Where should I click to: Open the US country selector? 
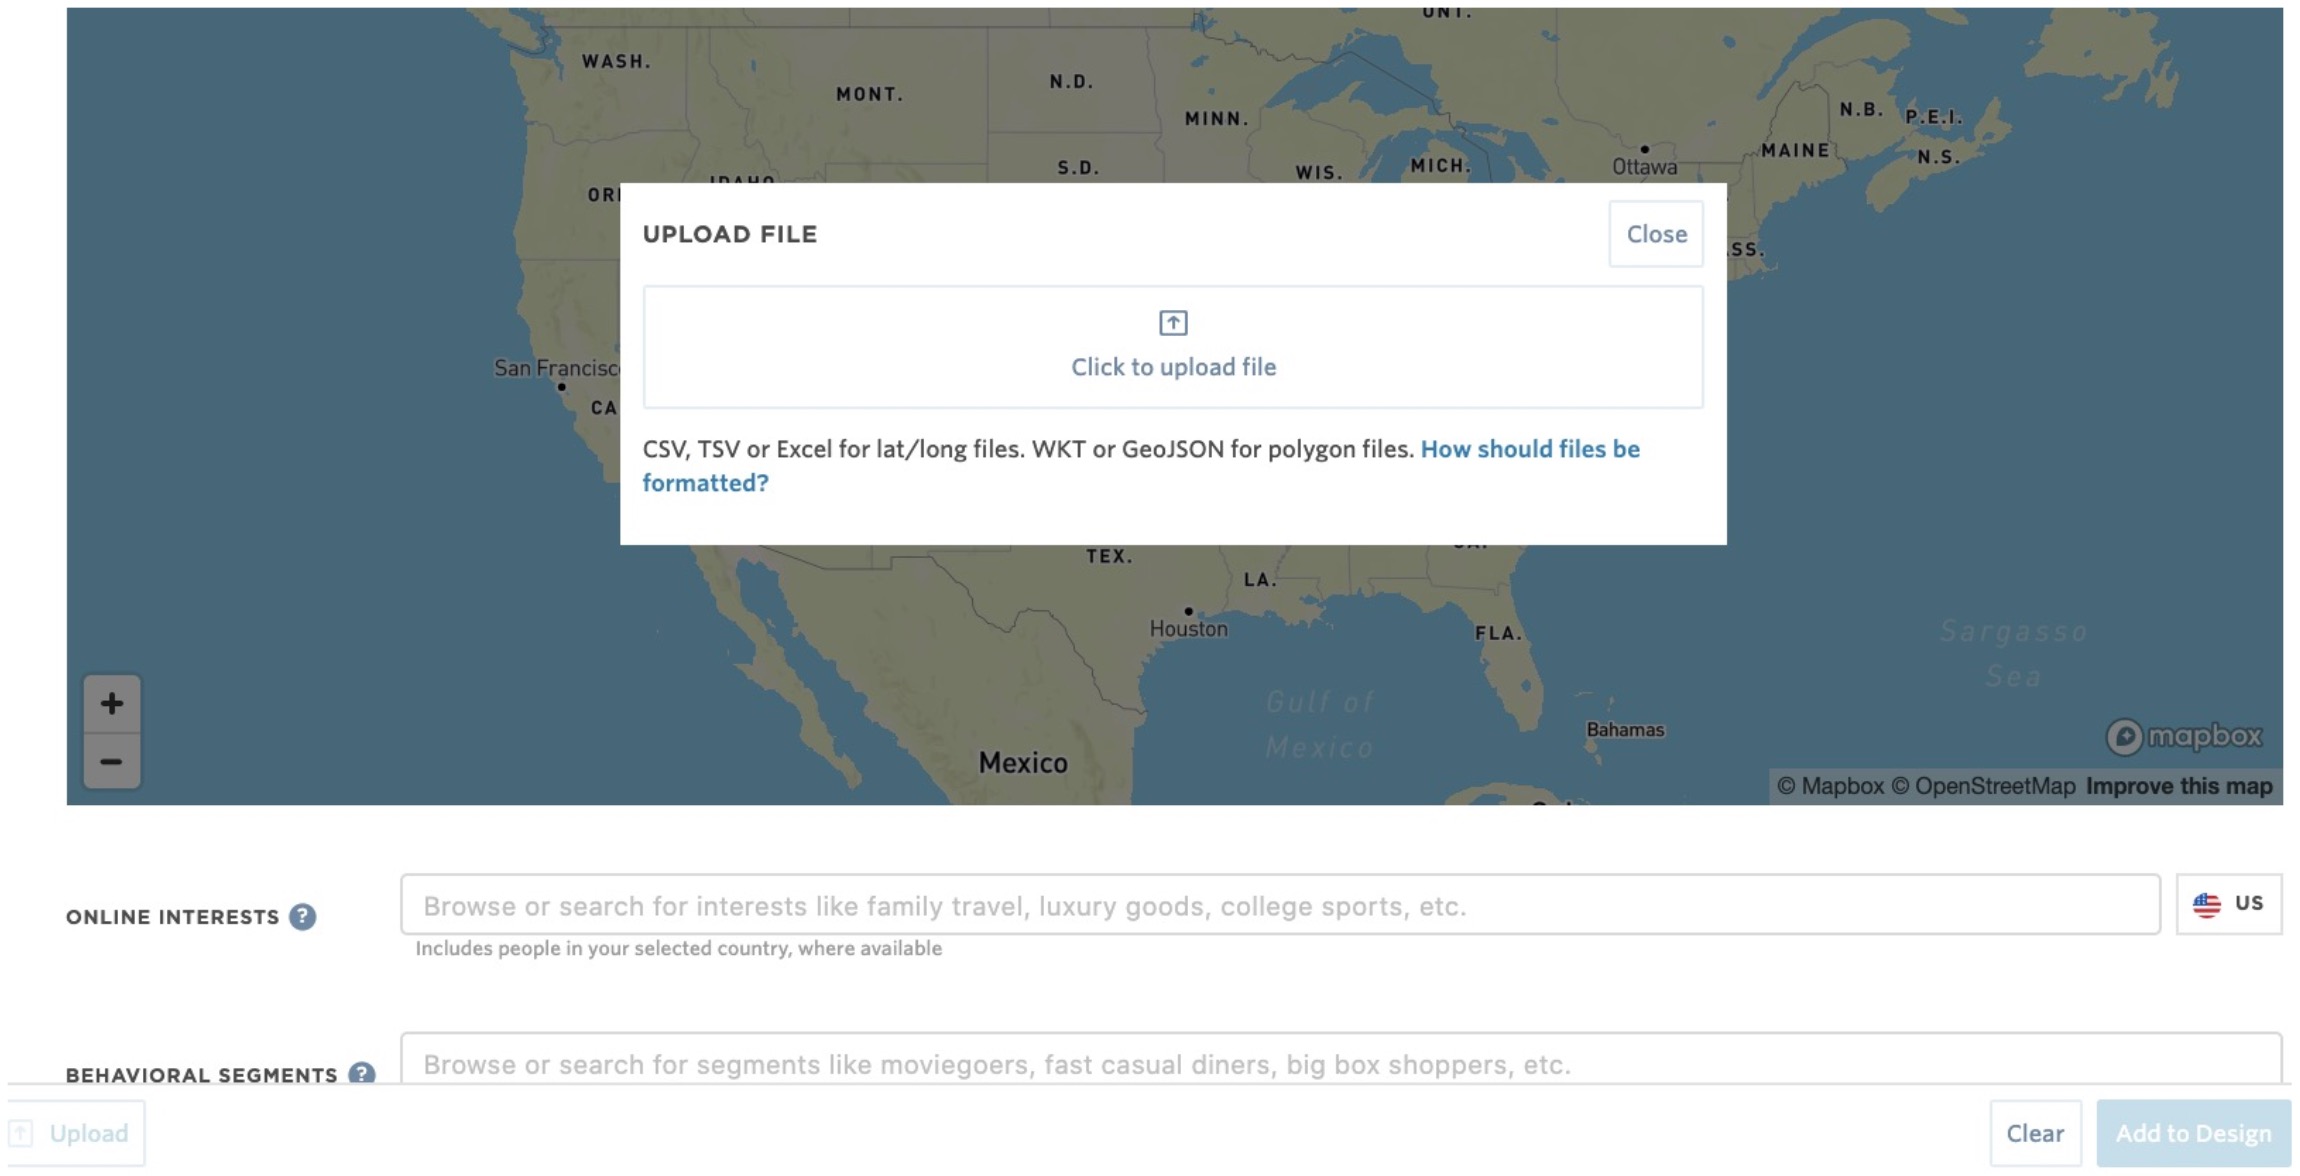pyautogui.click(x=2228, y=904)
